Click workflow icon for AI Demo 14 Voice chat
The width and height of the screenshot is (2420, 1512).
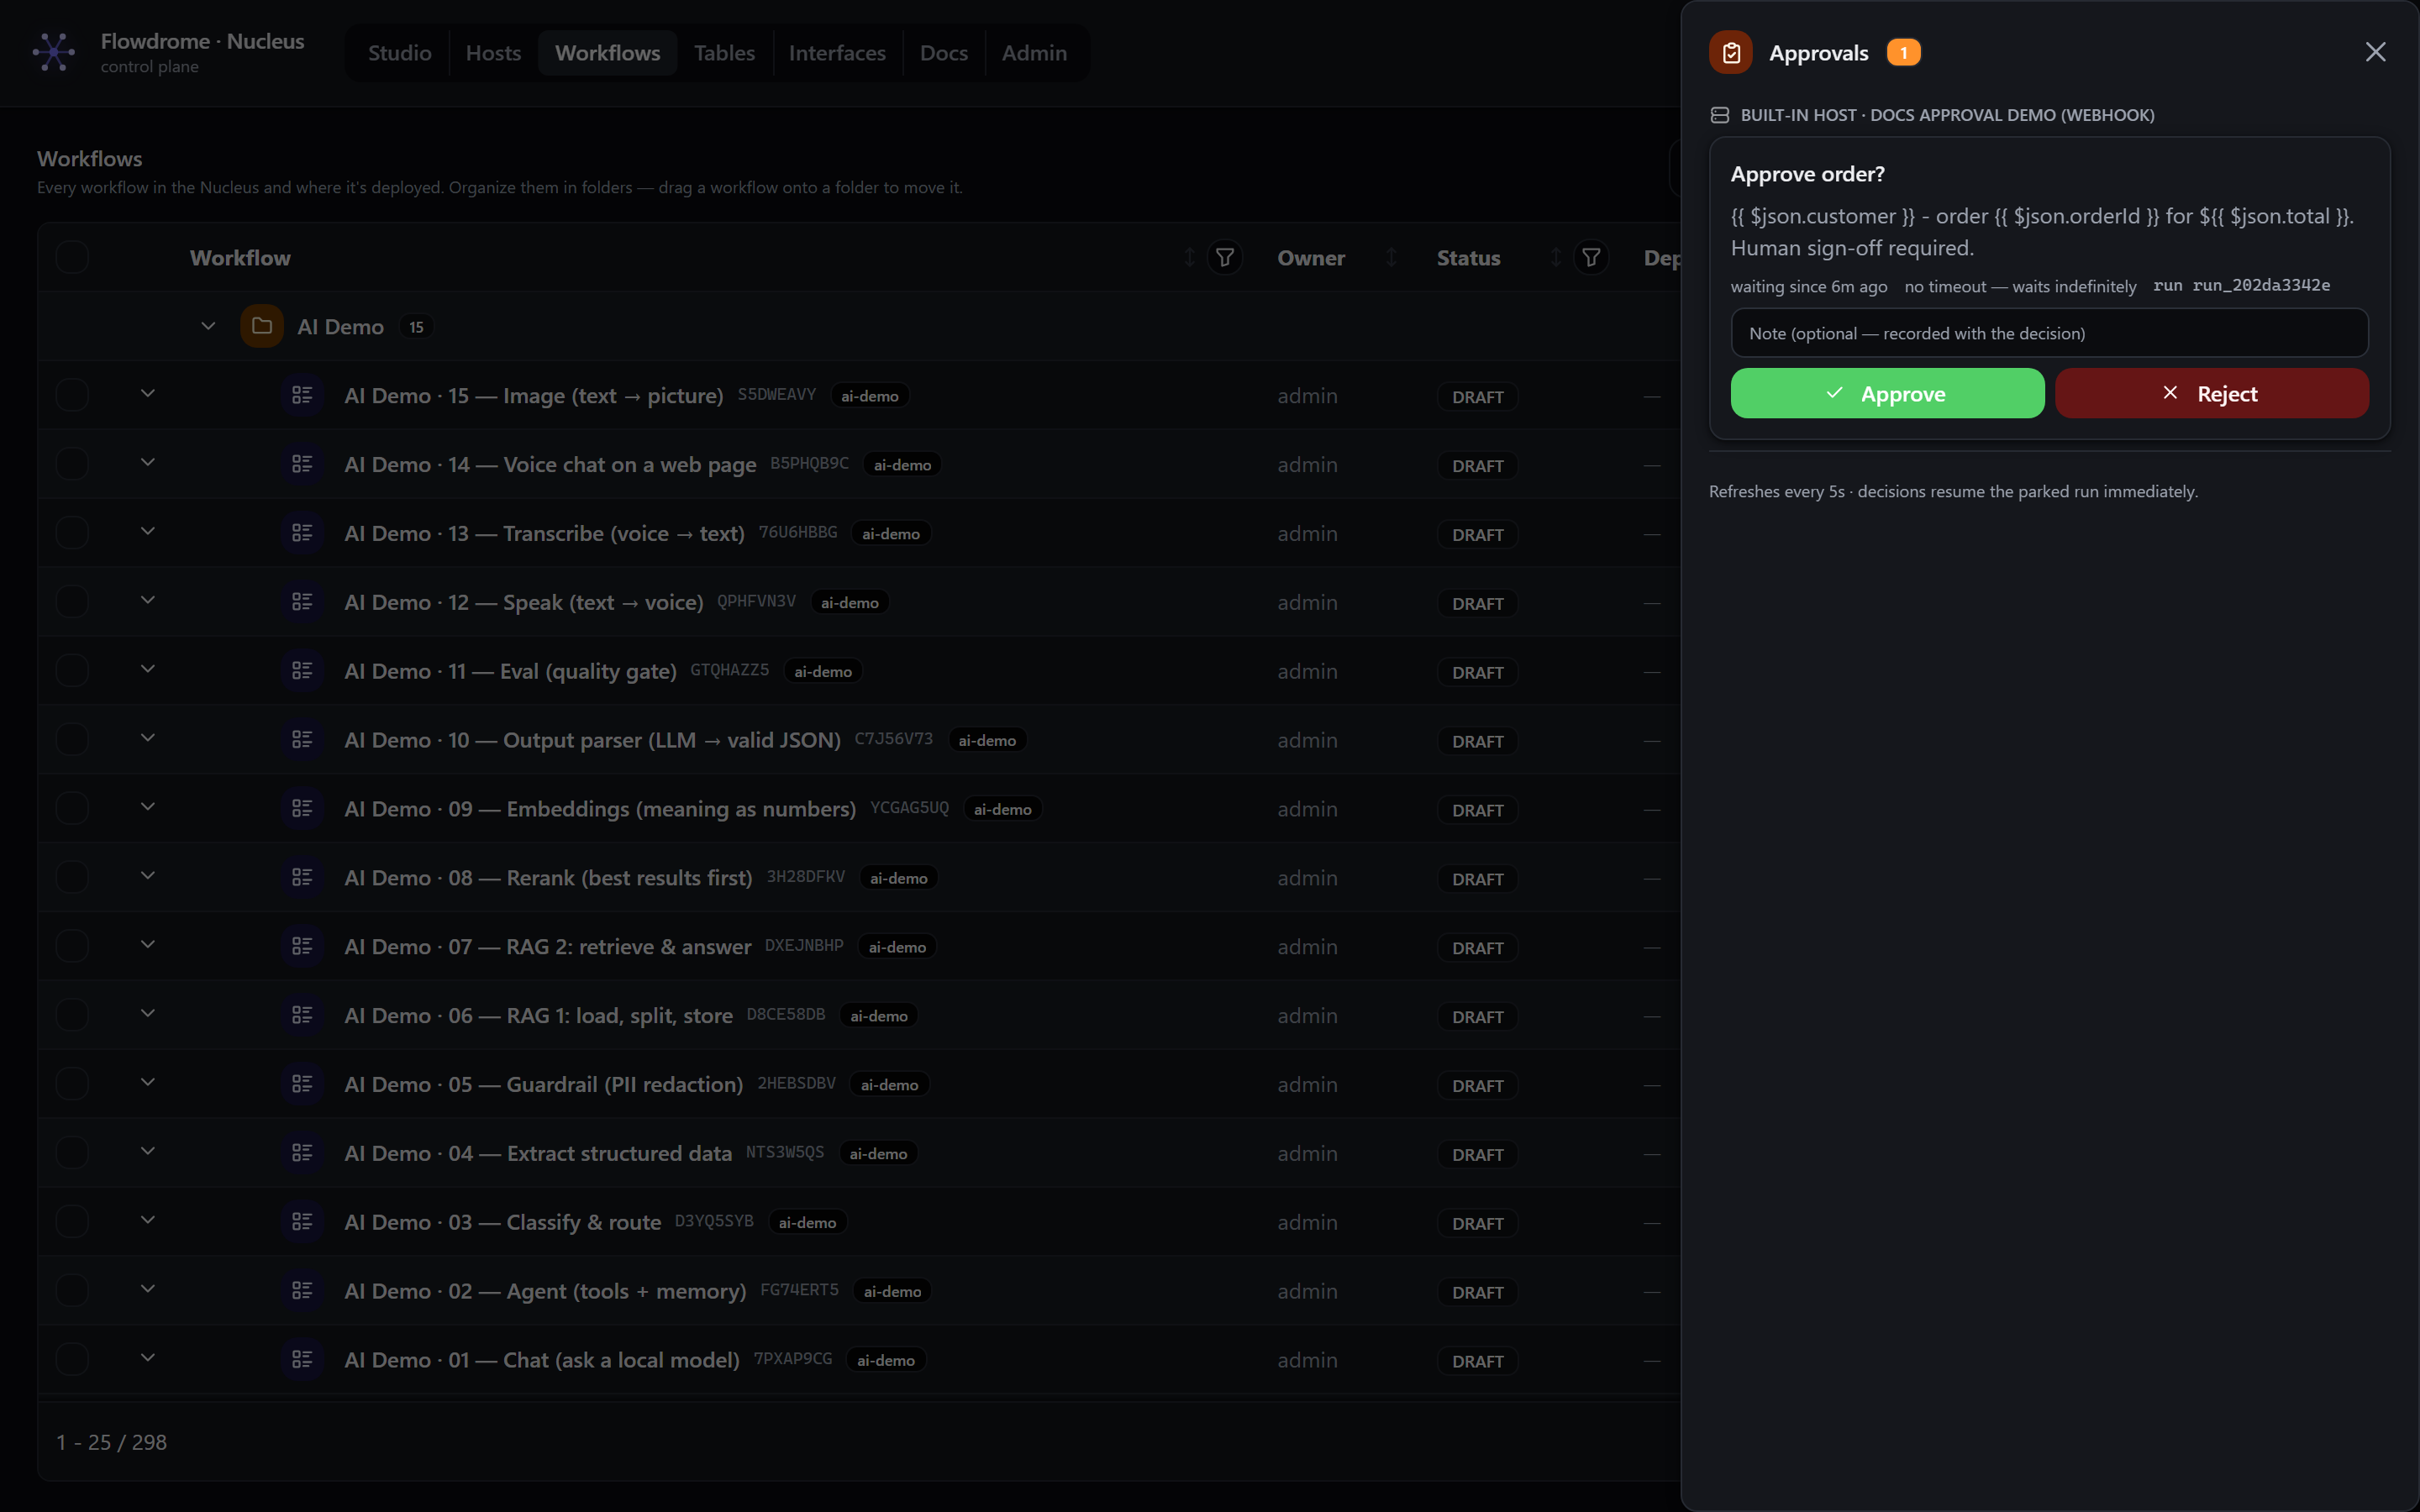[302, 464]
